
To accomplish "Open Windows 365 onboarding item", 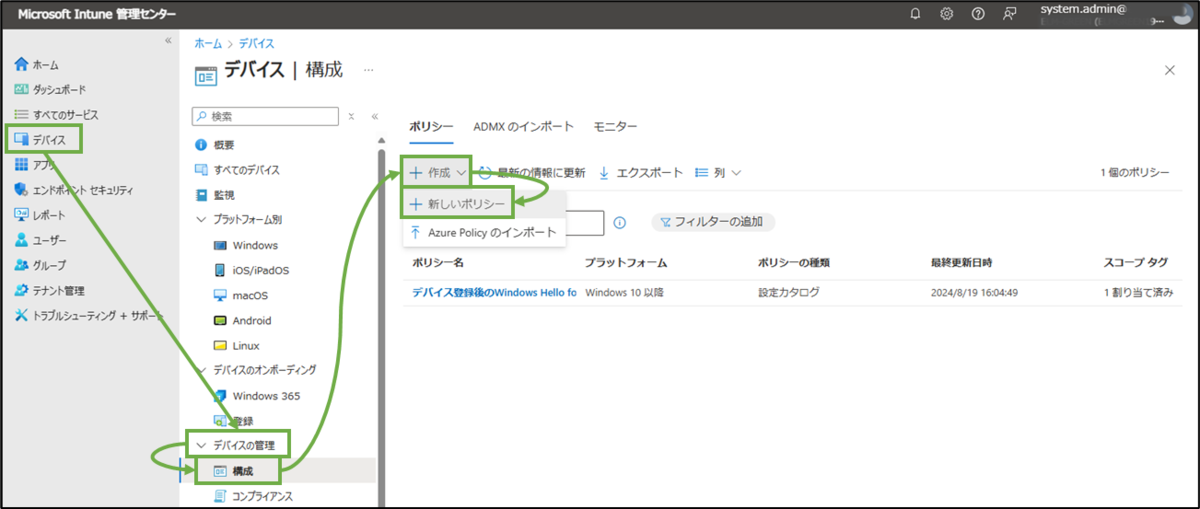I will tap(257, 396).
